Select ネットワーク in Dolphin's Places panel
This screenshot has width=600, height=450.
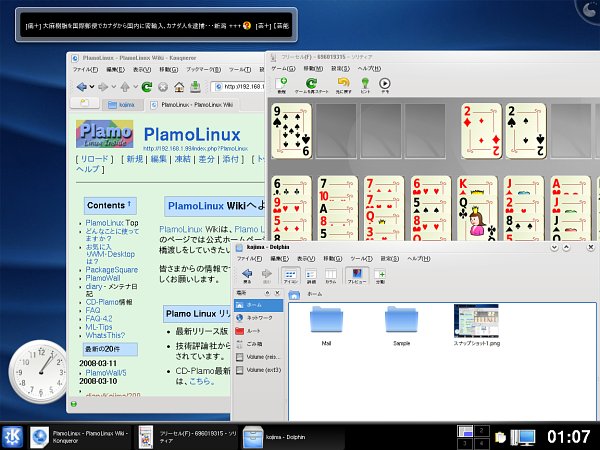259,318
